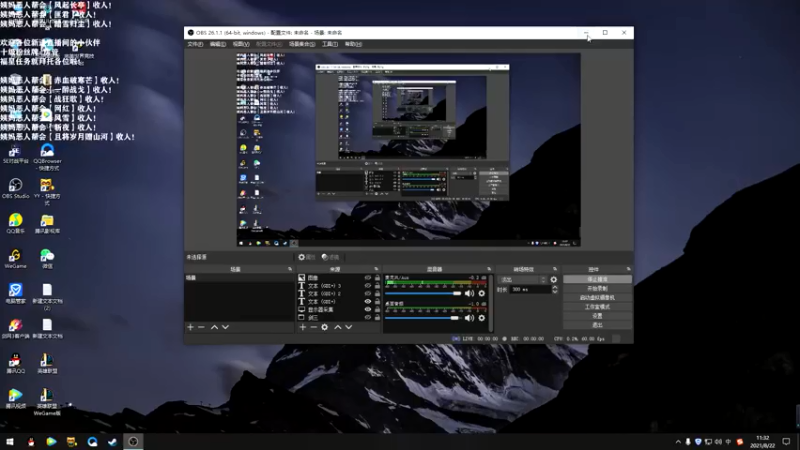Viewport: 800px width, 450px height.
Task: Open 场景集合(S) menu
Action: 302,44
